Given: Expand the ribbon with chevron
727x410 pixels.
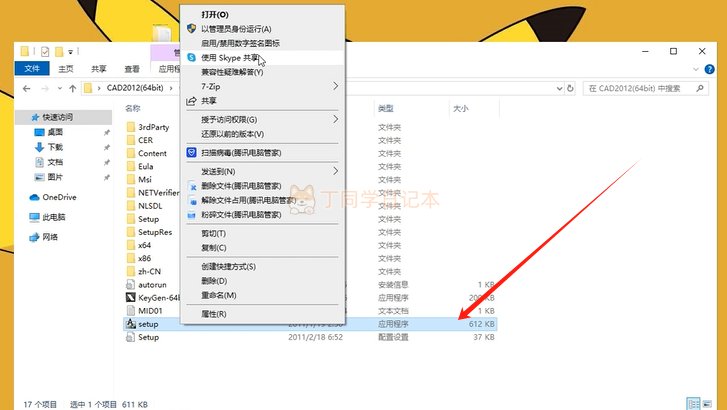Looking at the screenshot, I should tap(695, 69).
